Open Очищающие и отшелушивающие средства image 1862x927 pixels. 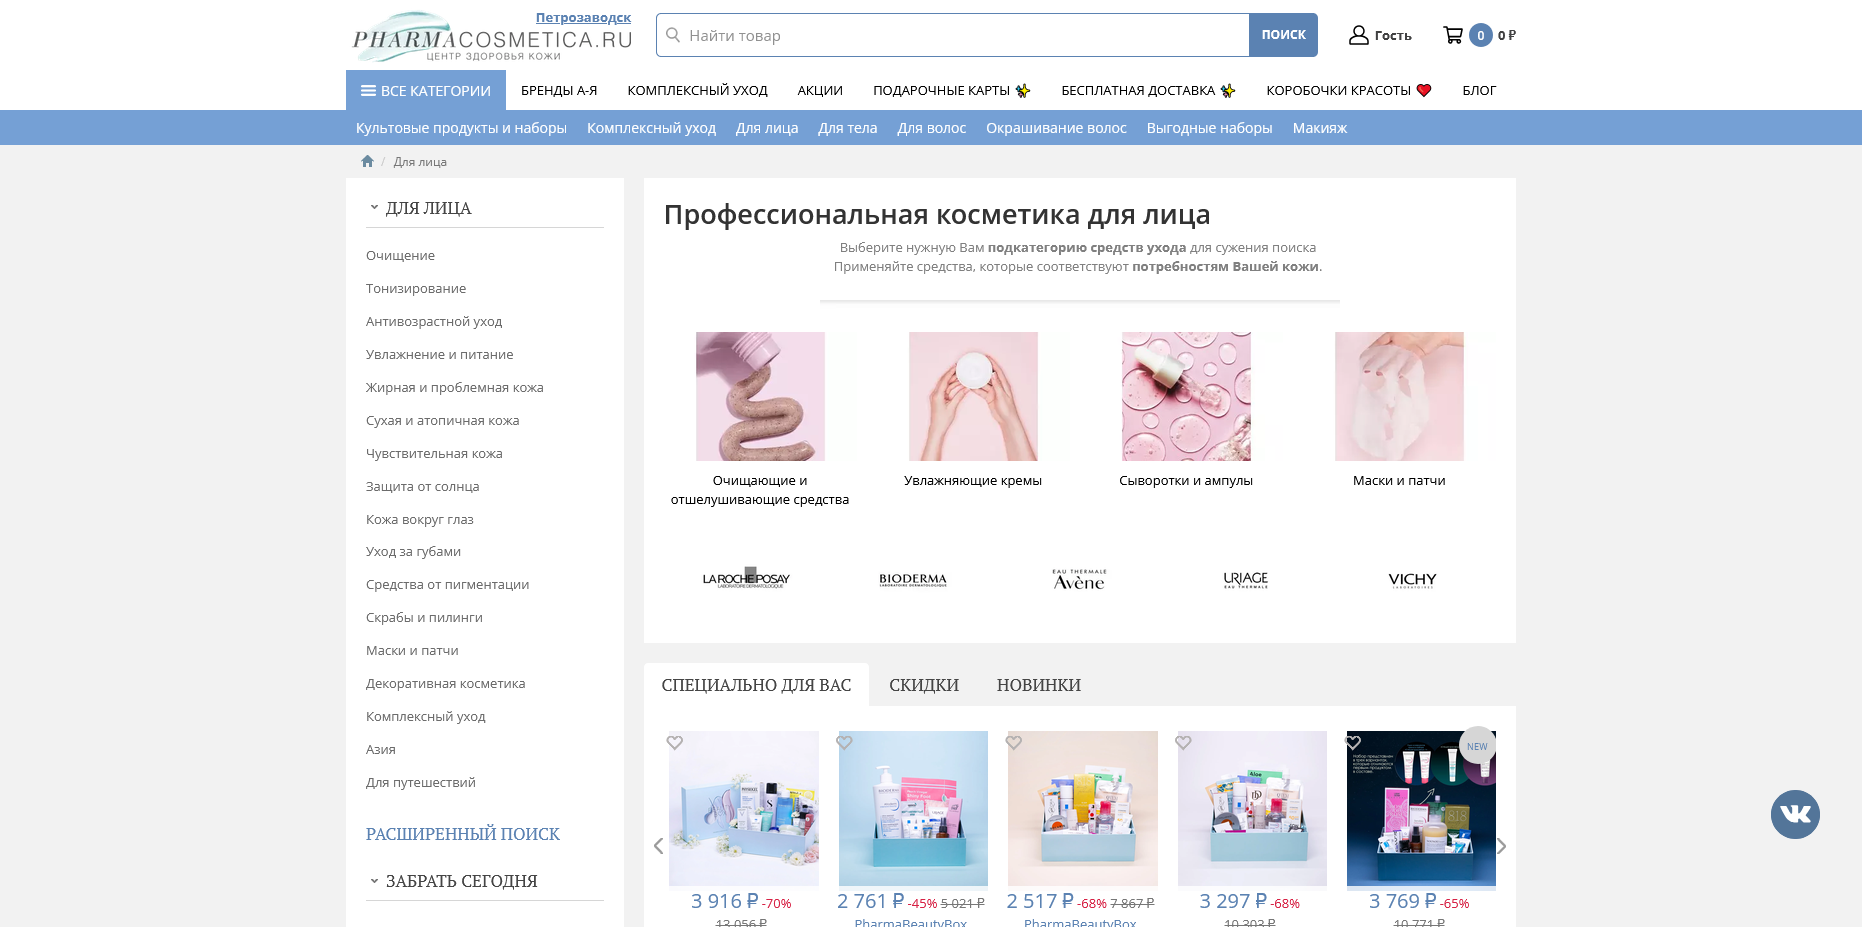tap(760, 396)
